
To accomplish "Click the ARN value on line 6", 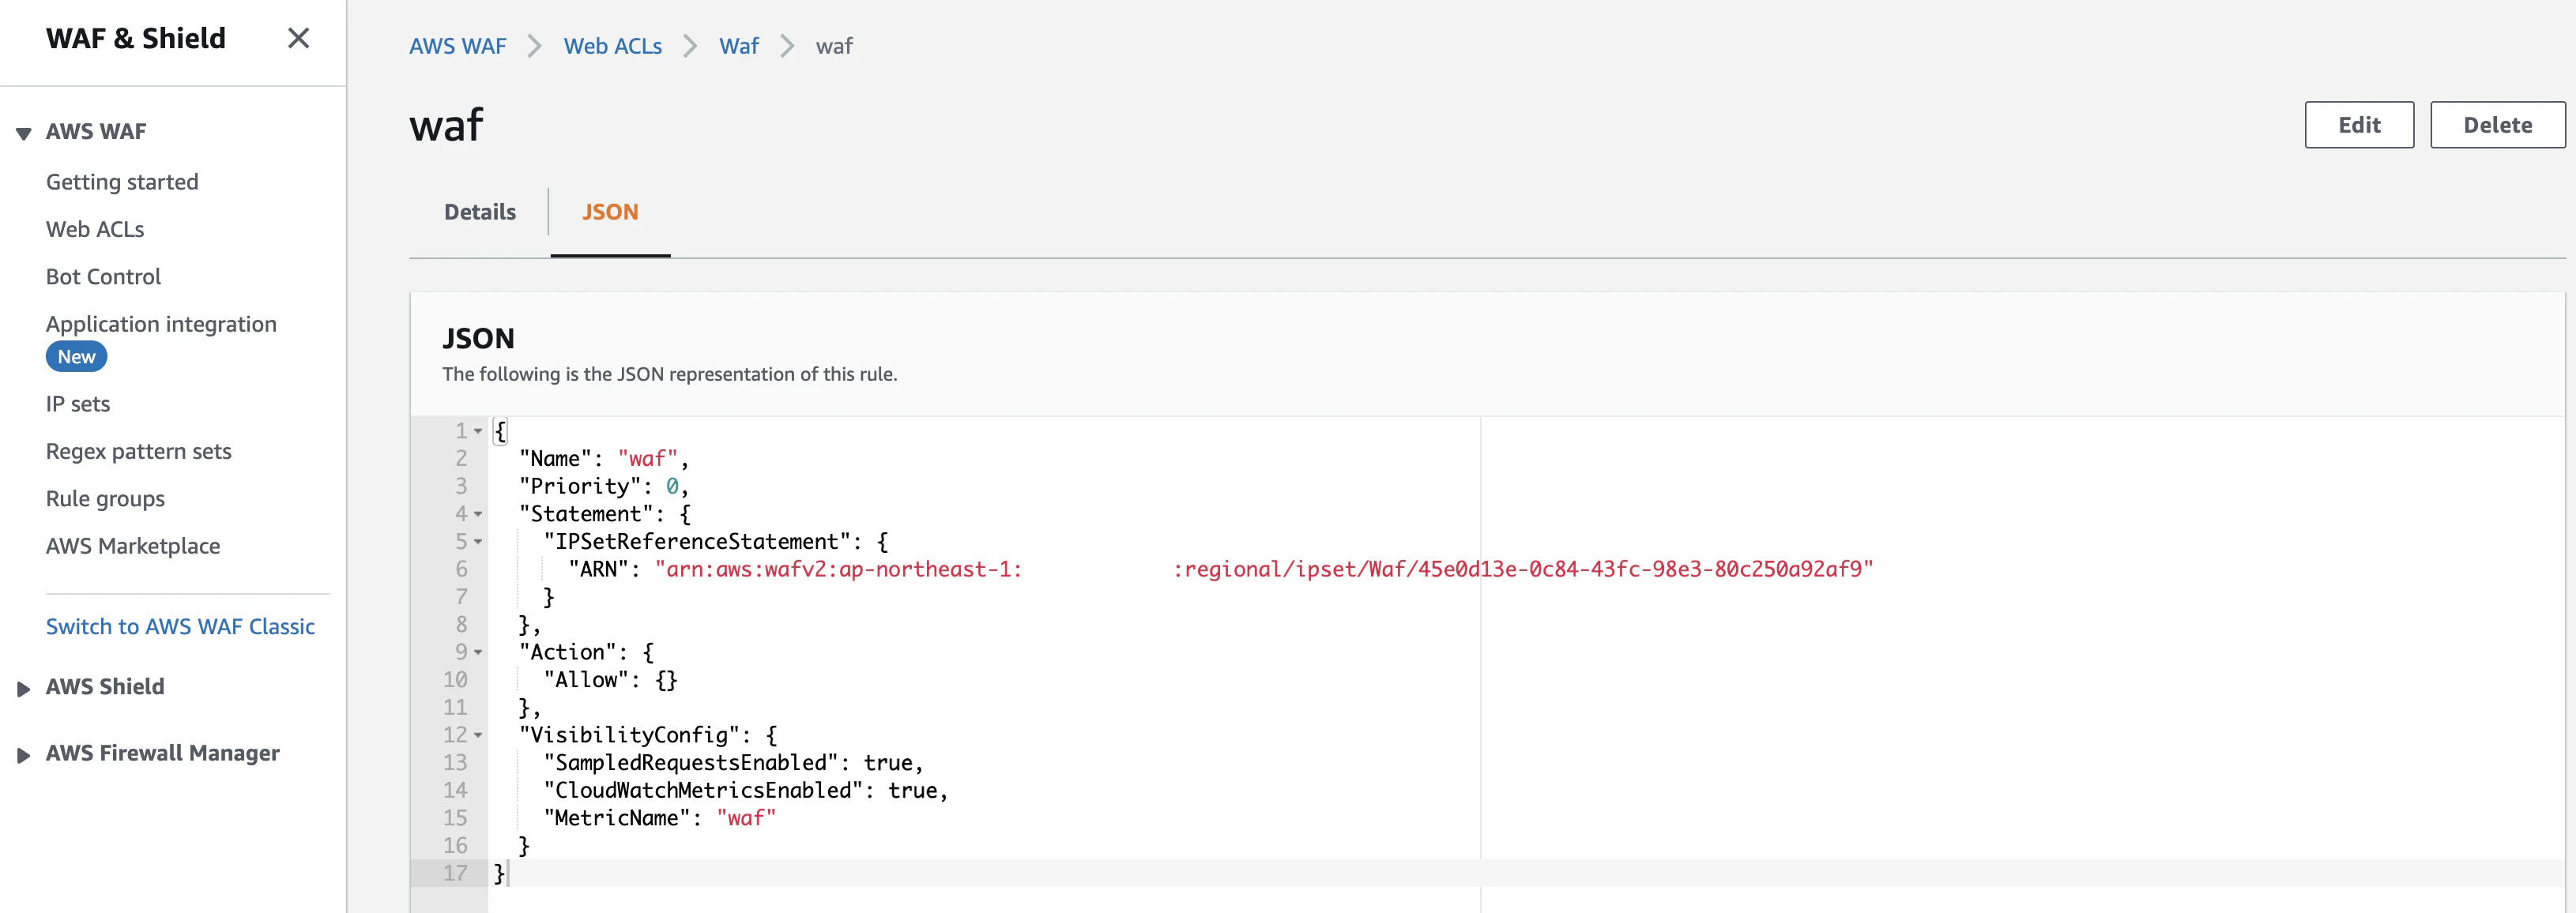I will [x=1264, y=569].
